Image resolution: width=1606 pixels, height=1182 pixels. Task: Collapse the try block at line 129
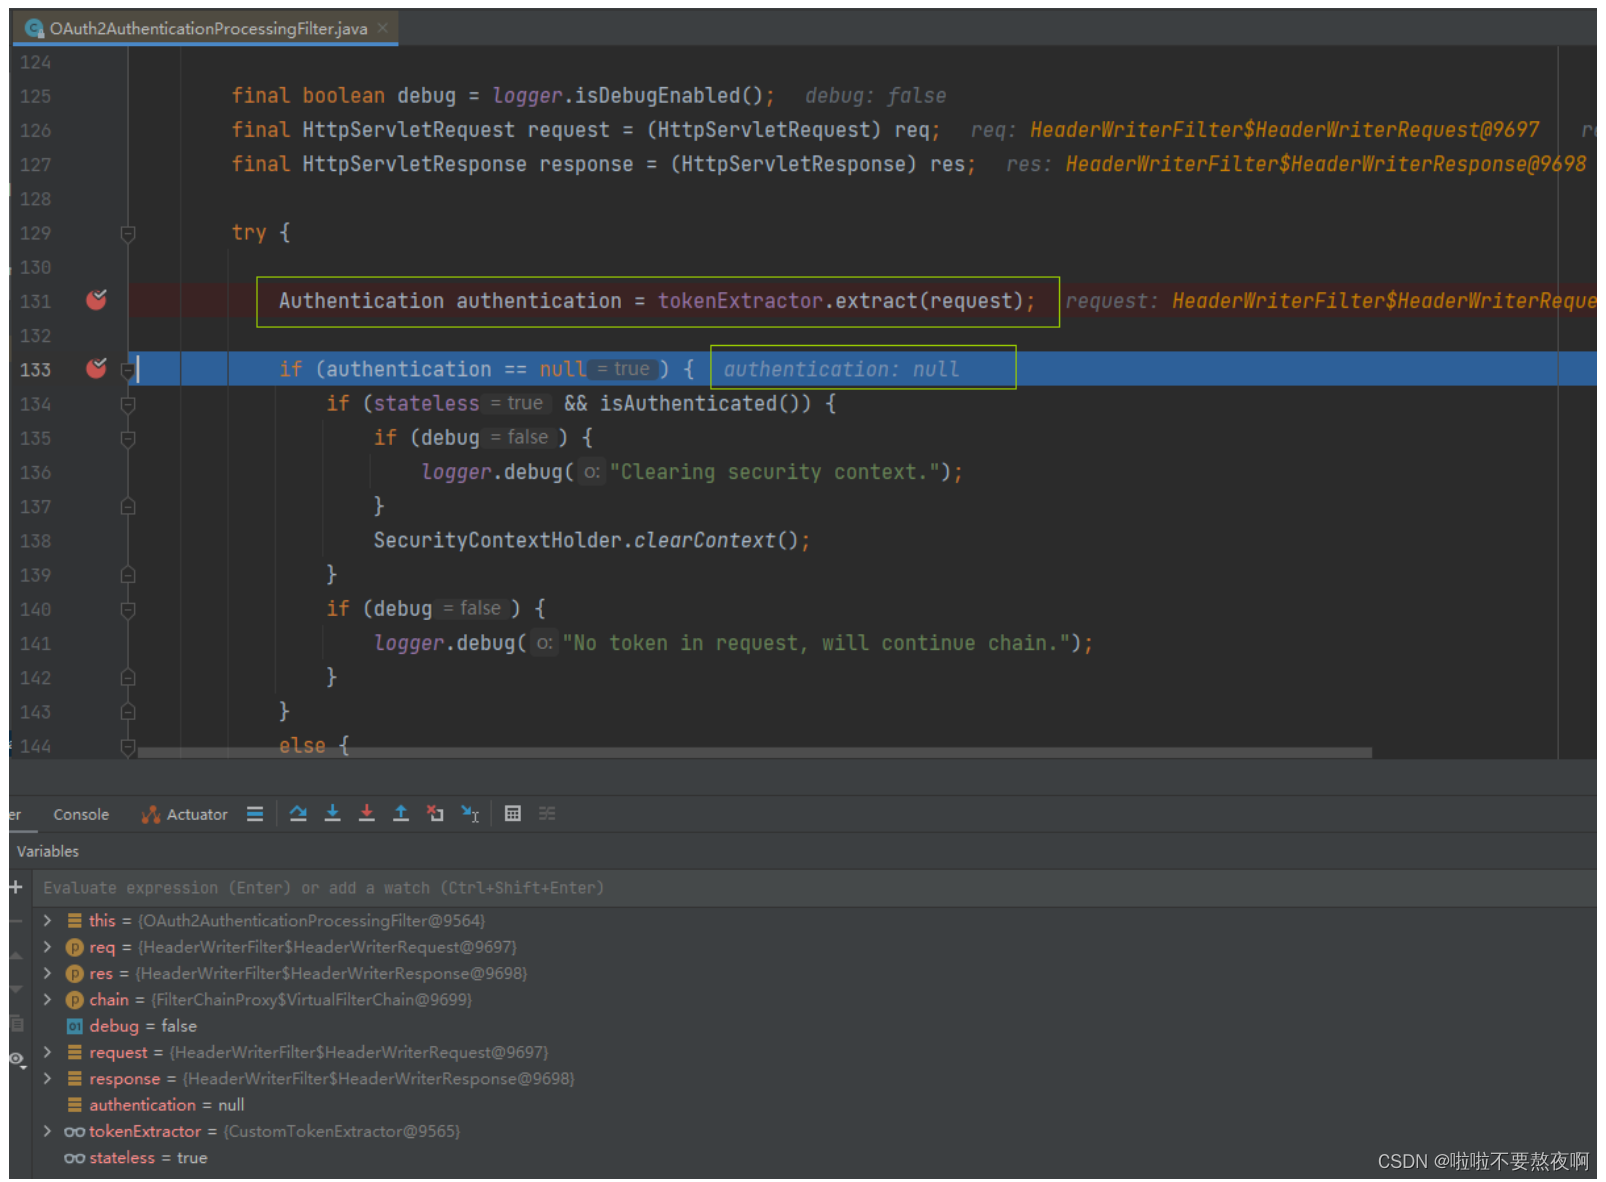[128, 234]
